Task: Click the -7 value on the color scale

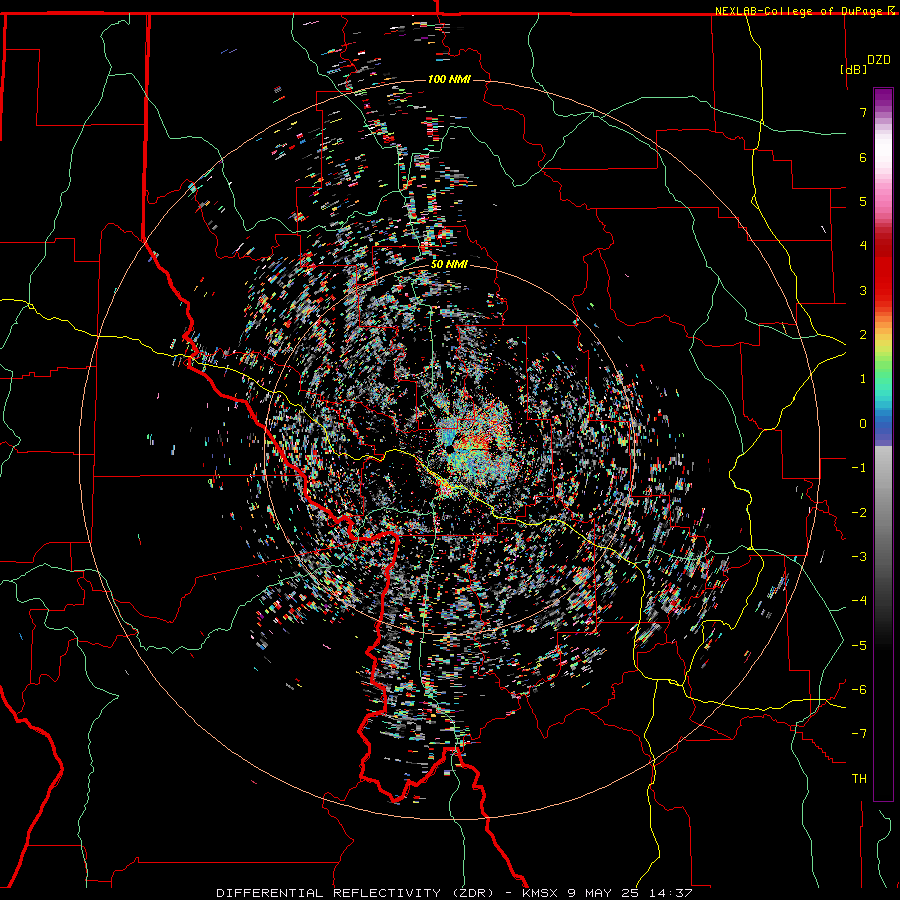Action: tap(859, 734)
